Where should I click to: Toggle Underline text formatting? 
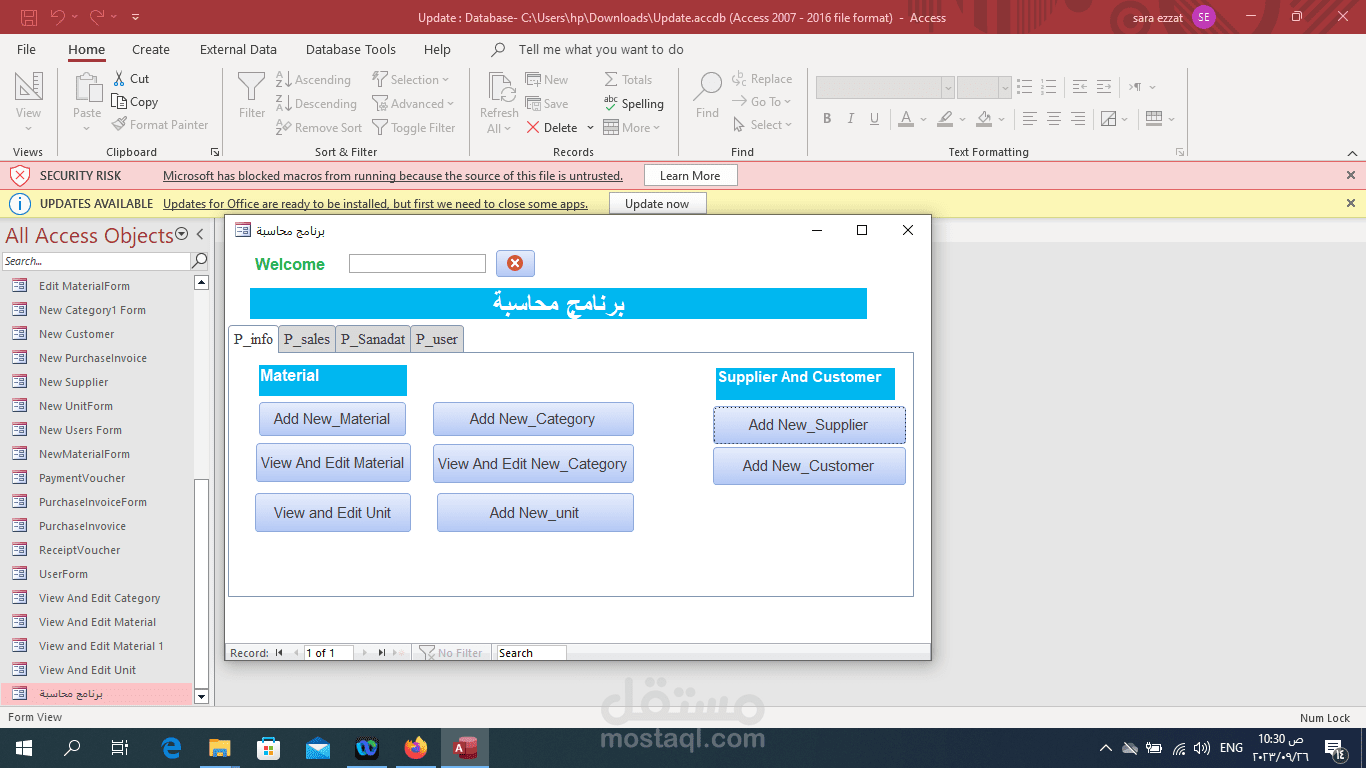coord(875,119)
